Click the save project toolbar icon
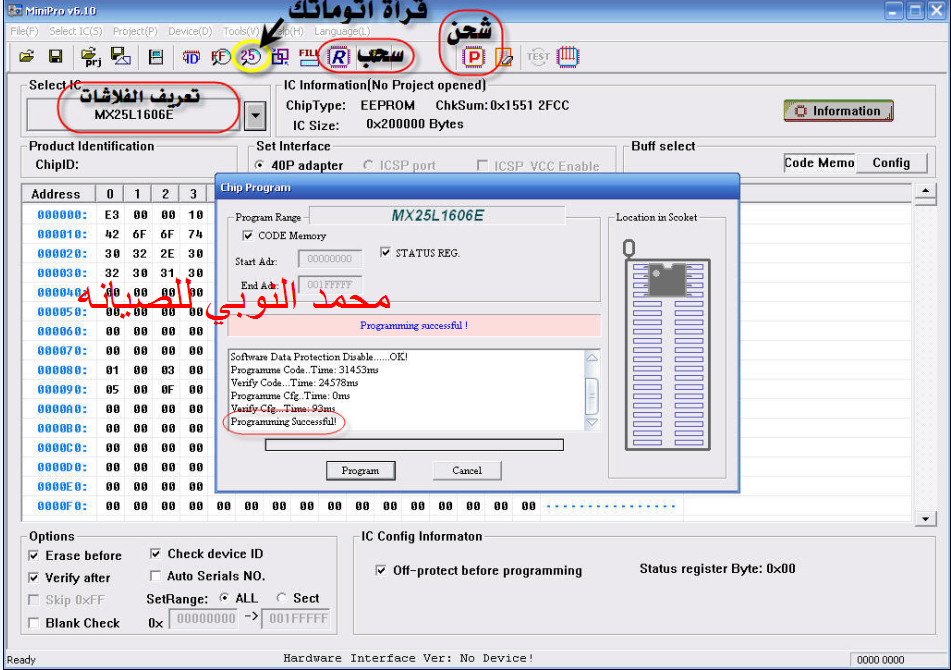This screenshot has height=670, width=951. [x=121, y=56]
